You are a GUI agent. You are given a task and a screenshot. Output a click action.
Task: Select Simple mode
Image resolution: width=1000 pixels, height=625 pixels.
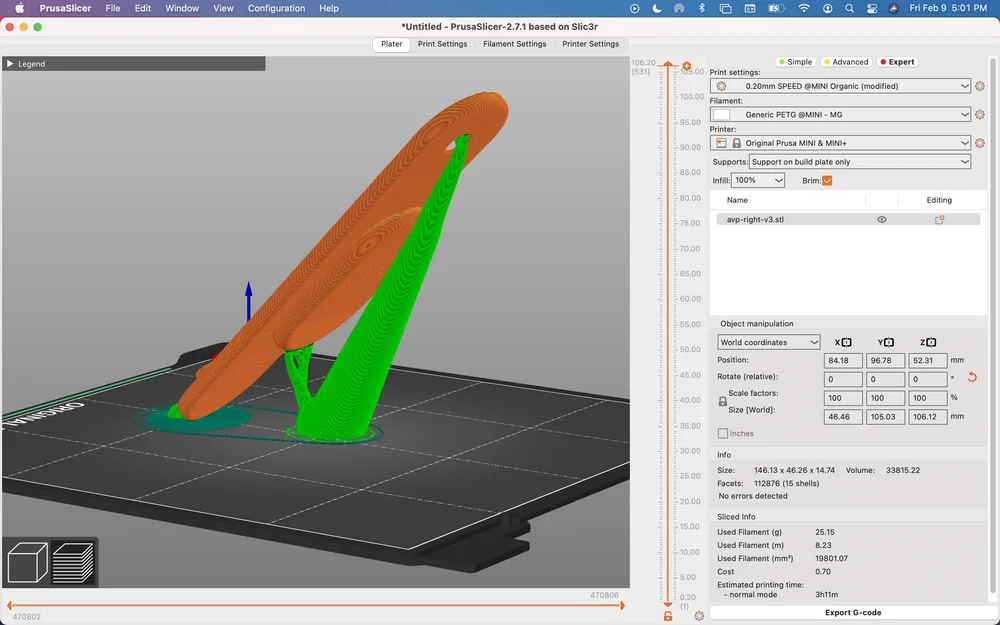click(794, 62)
